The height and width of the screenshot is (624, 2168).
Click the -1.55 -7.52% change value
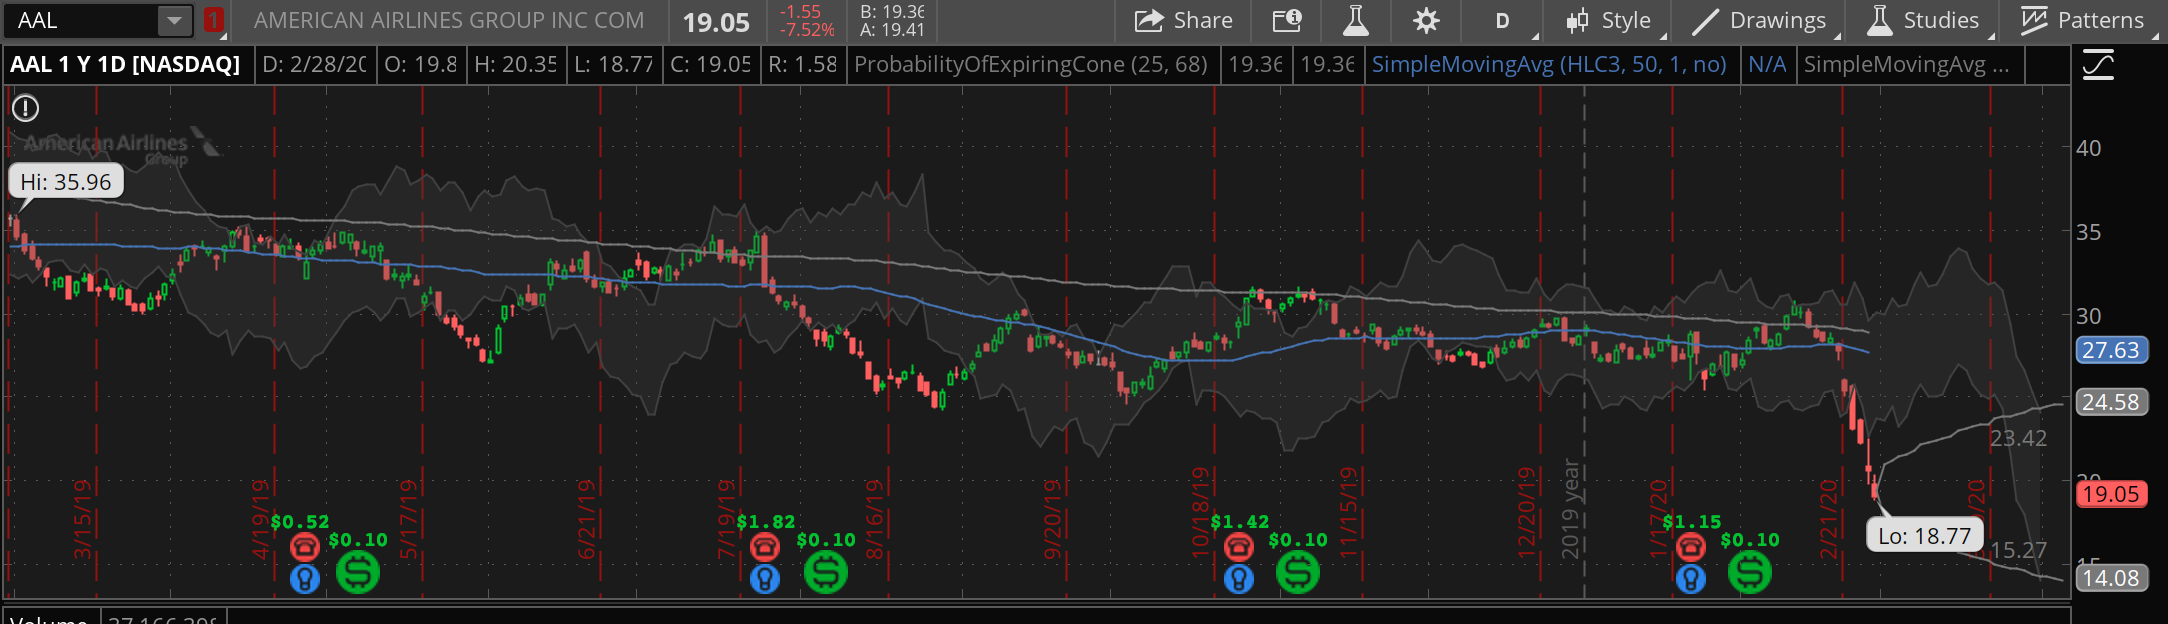click(807, 20)
